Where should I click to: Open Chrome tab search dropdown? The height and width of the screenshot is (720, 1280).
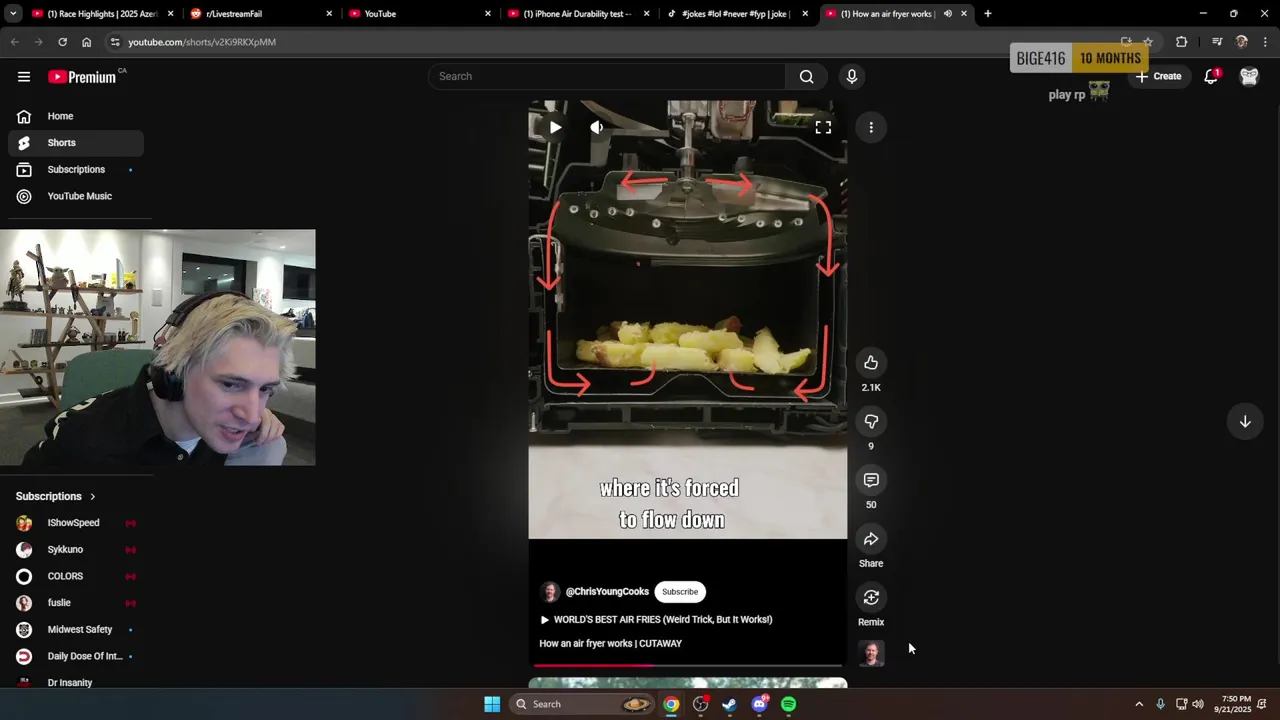click(x=13, y=14)
